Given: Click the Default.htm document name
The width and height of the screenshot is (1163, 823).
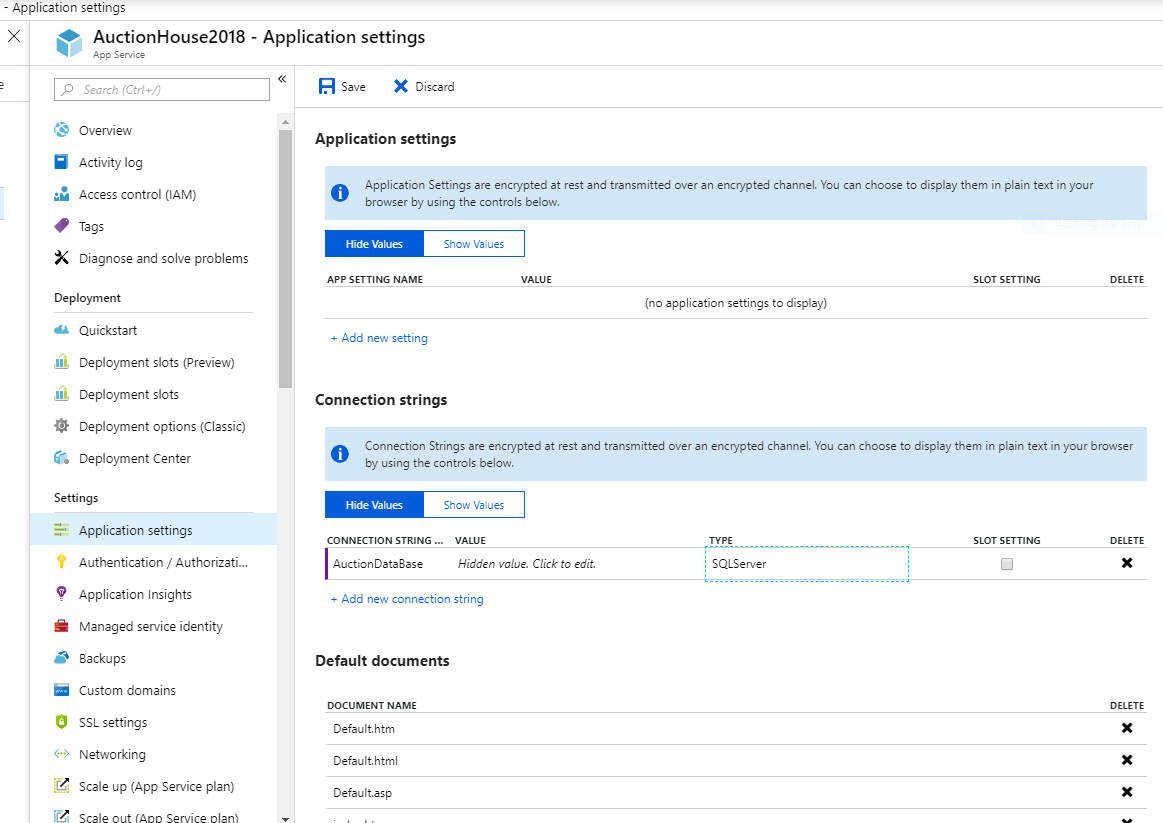Looking at the screenshot, I should tap(364, 729).
